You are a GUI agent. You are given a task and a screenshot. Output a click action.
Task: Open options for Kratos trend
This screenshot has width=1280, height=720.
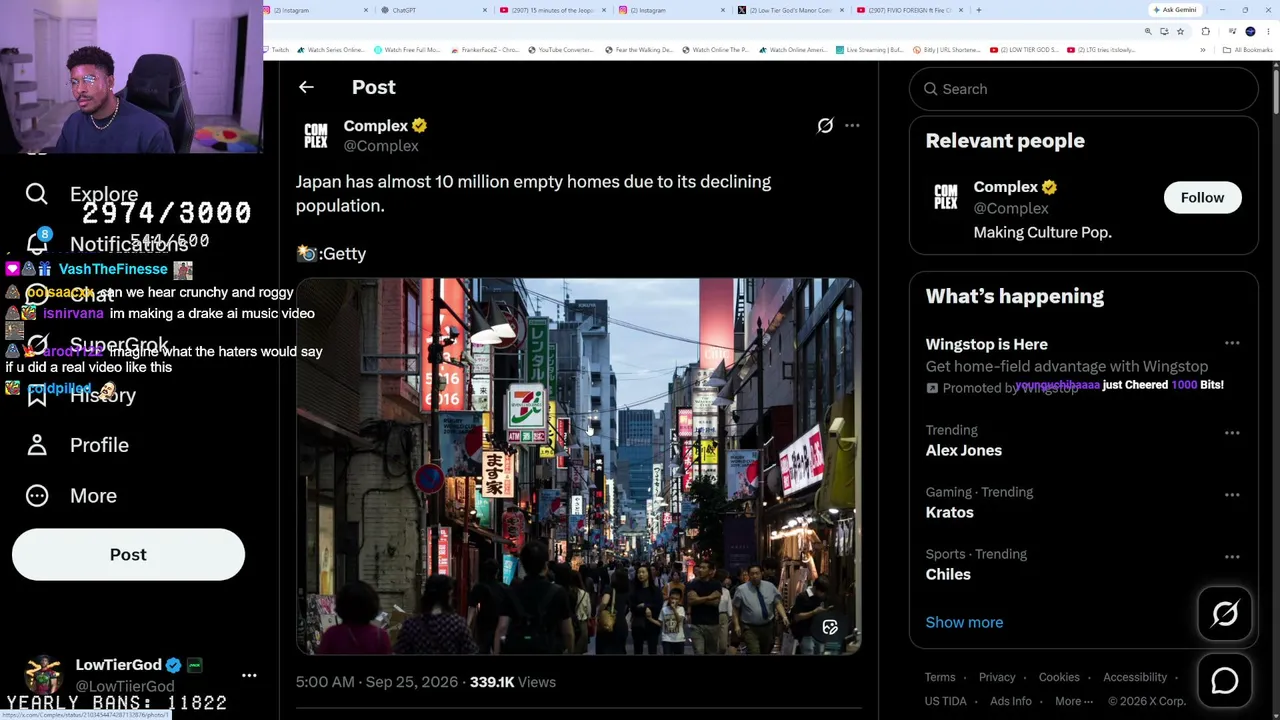click(1232, 495)
